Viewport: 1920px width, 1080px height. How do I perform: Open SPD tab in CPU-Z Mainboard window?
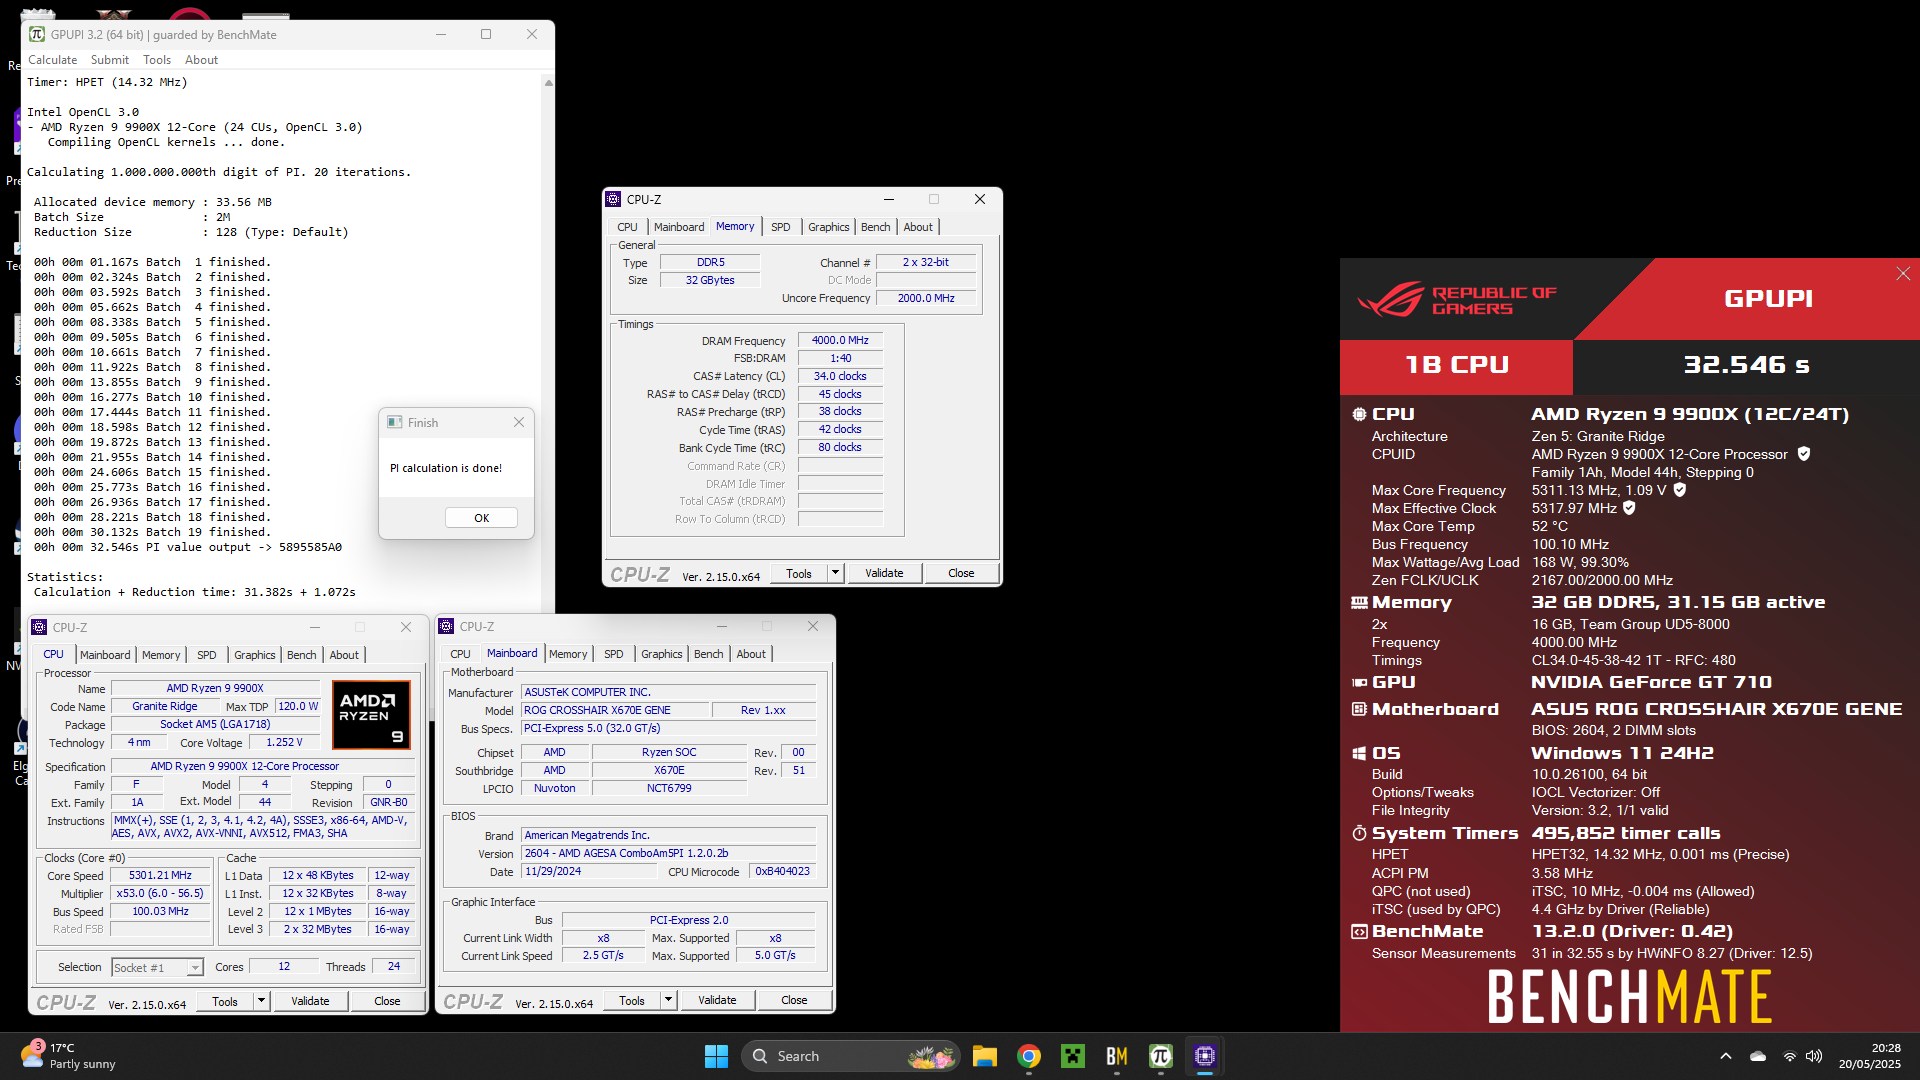tap(614, 654)
